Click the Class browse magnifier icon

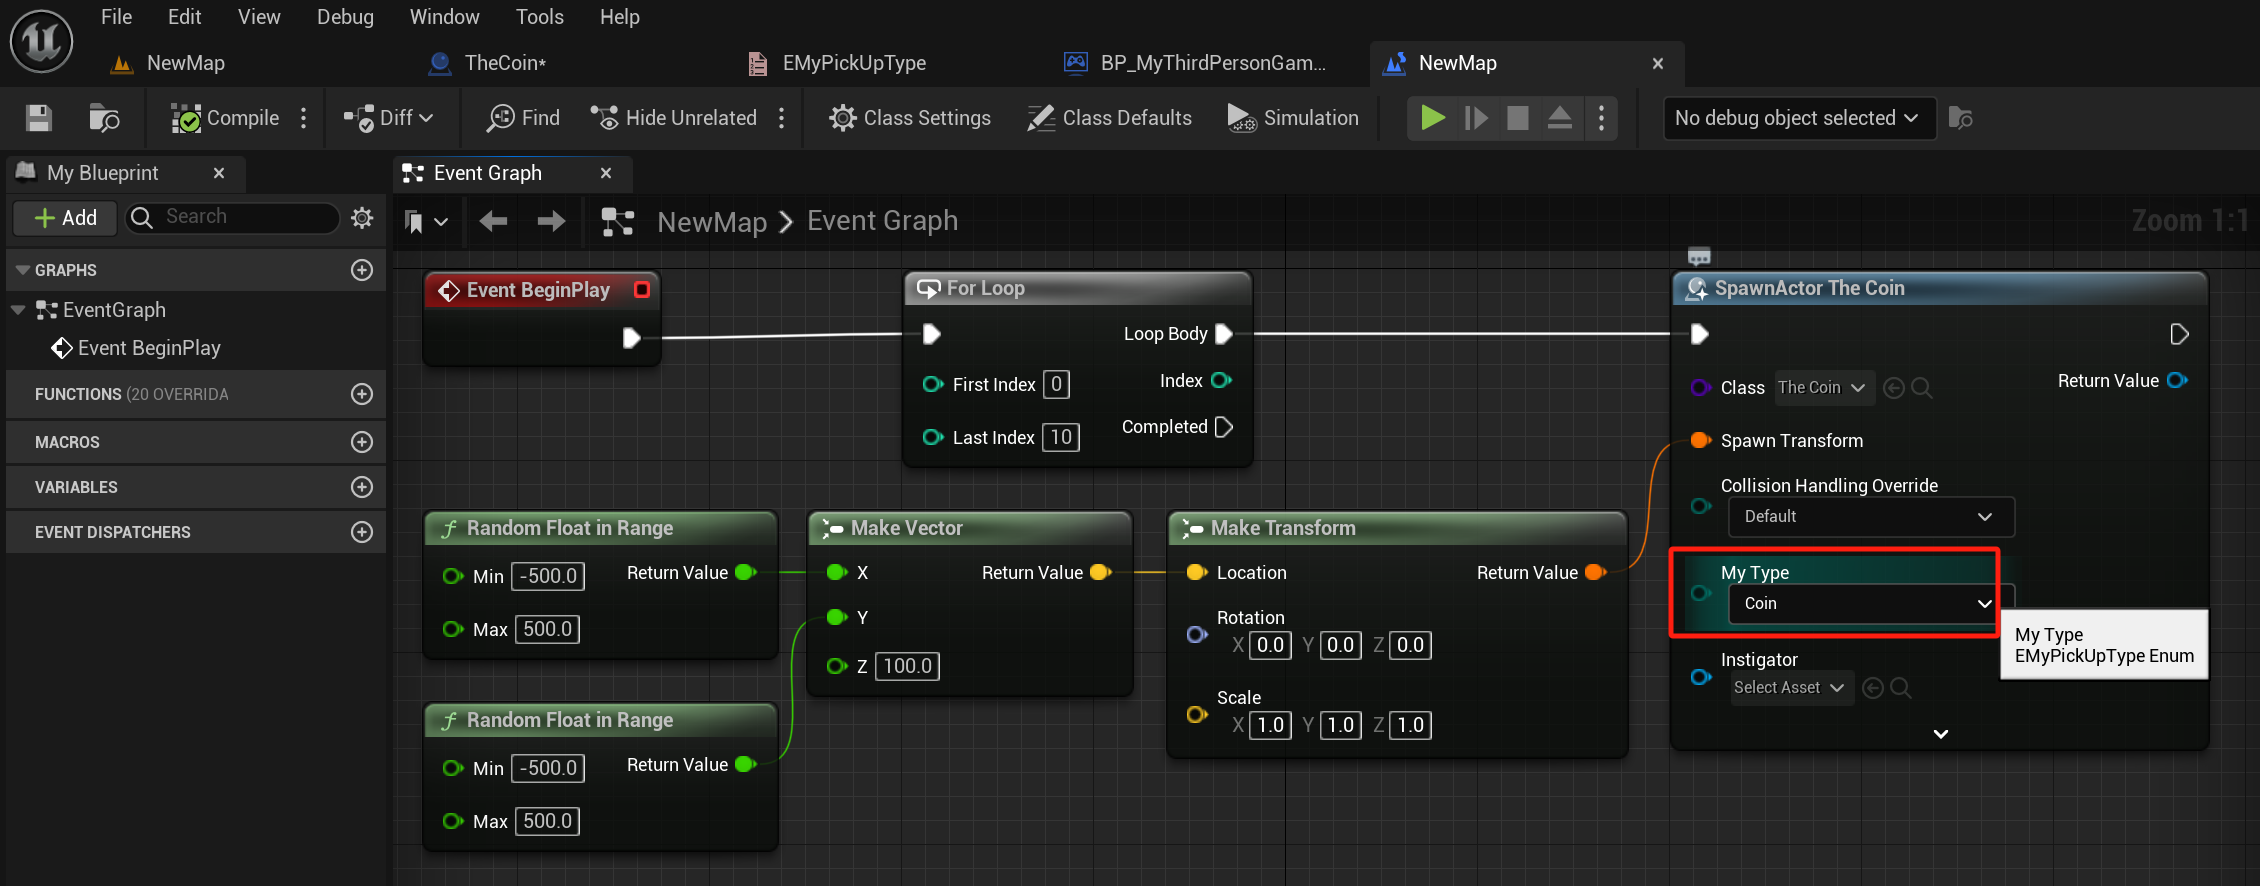click(1921, 387)
